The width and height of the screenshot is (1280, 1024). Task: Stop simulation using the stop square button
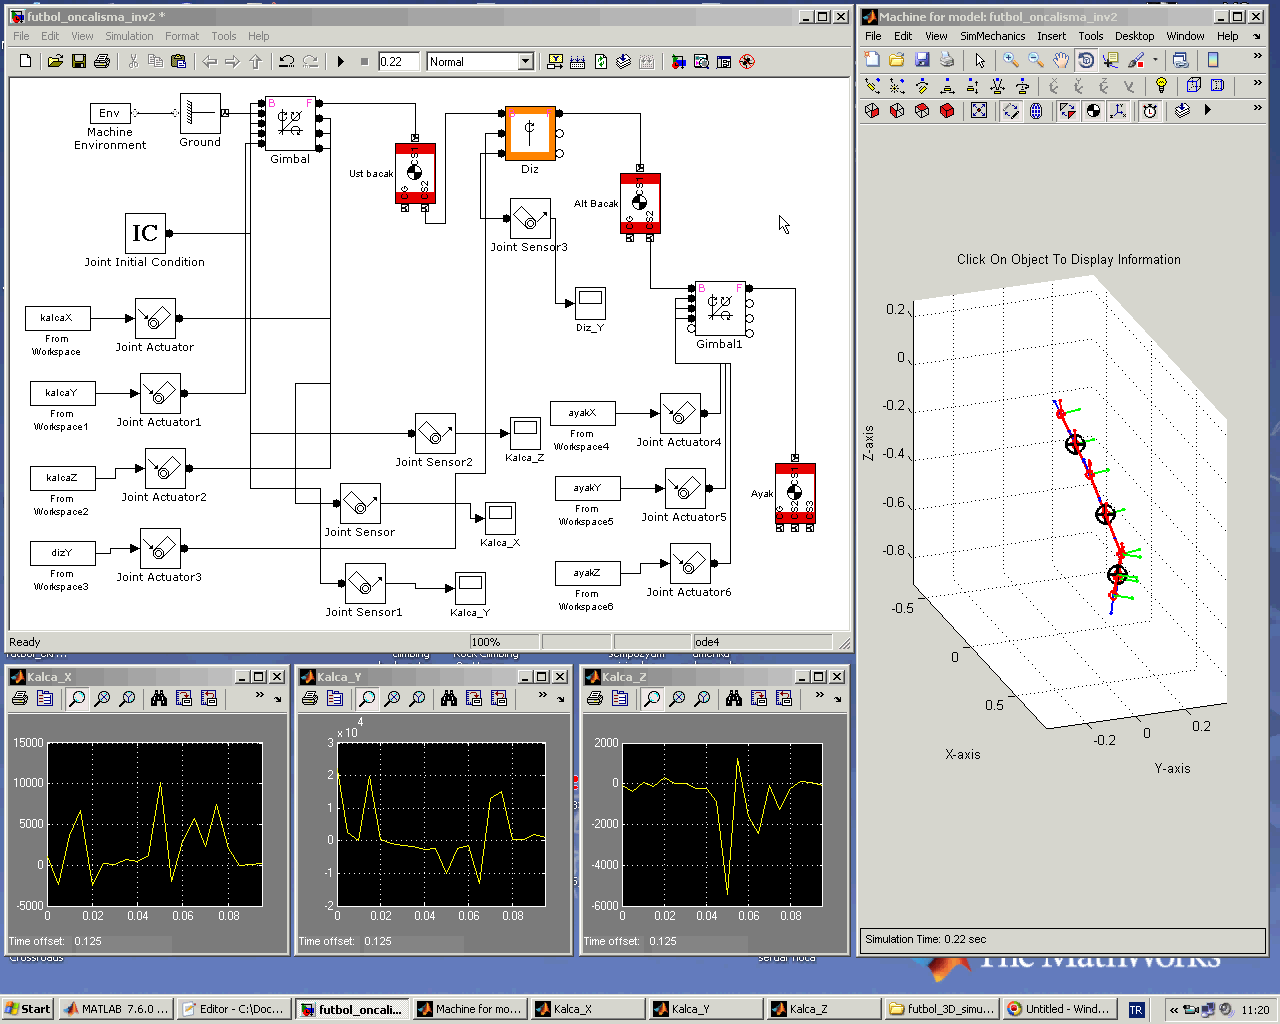coord(364,62)
